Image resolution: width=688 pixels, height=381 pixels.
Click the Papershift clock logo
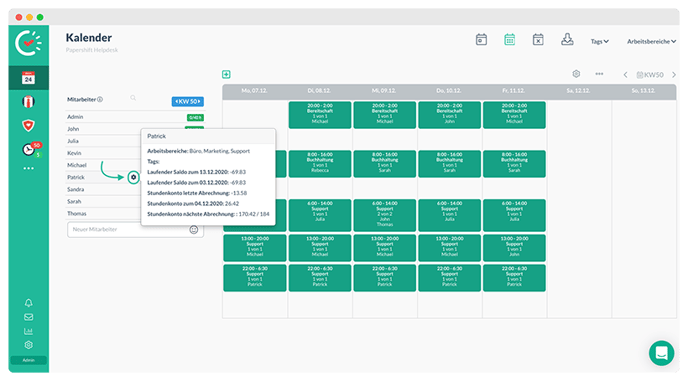point(29,43)
